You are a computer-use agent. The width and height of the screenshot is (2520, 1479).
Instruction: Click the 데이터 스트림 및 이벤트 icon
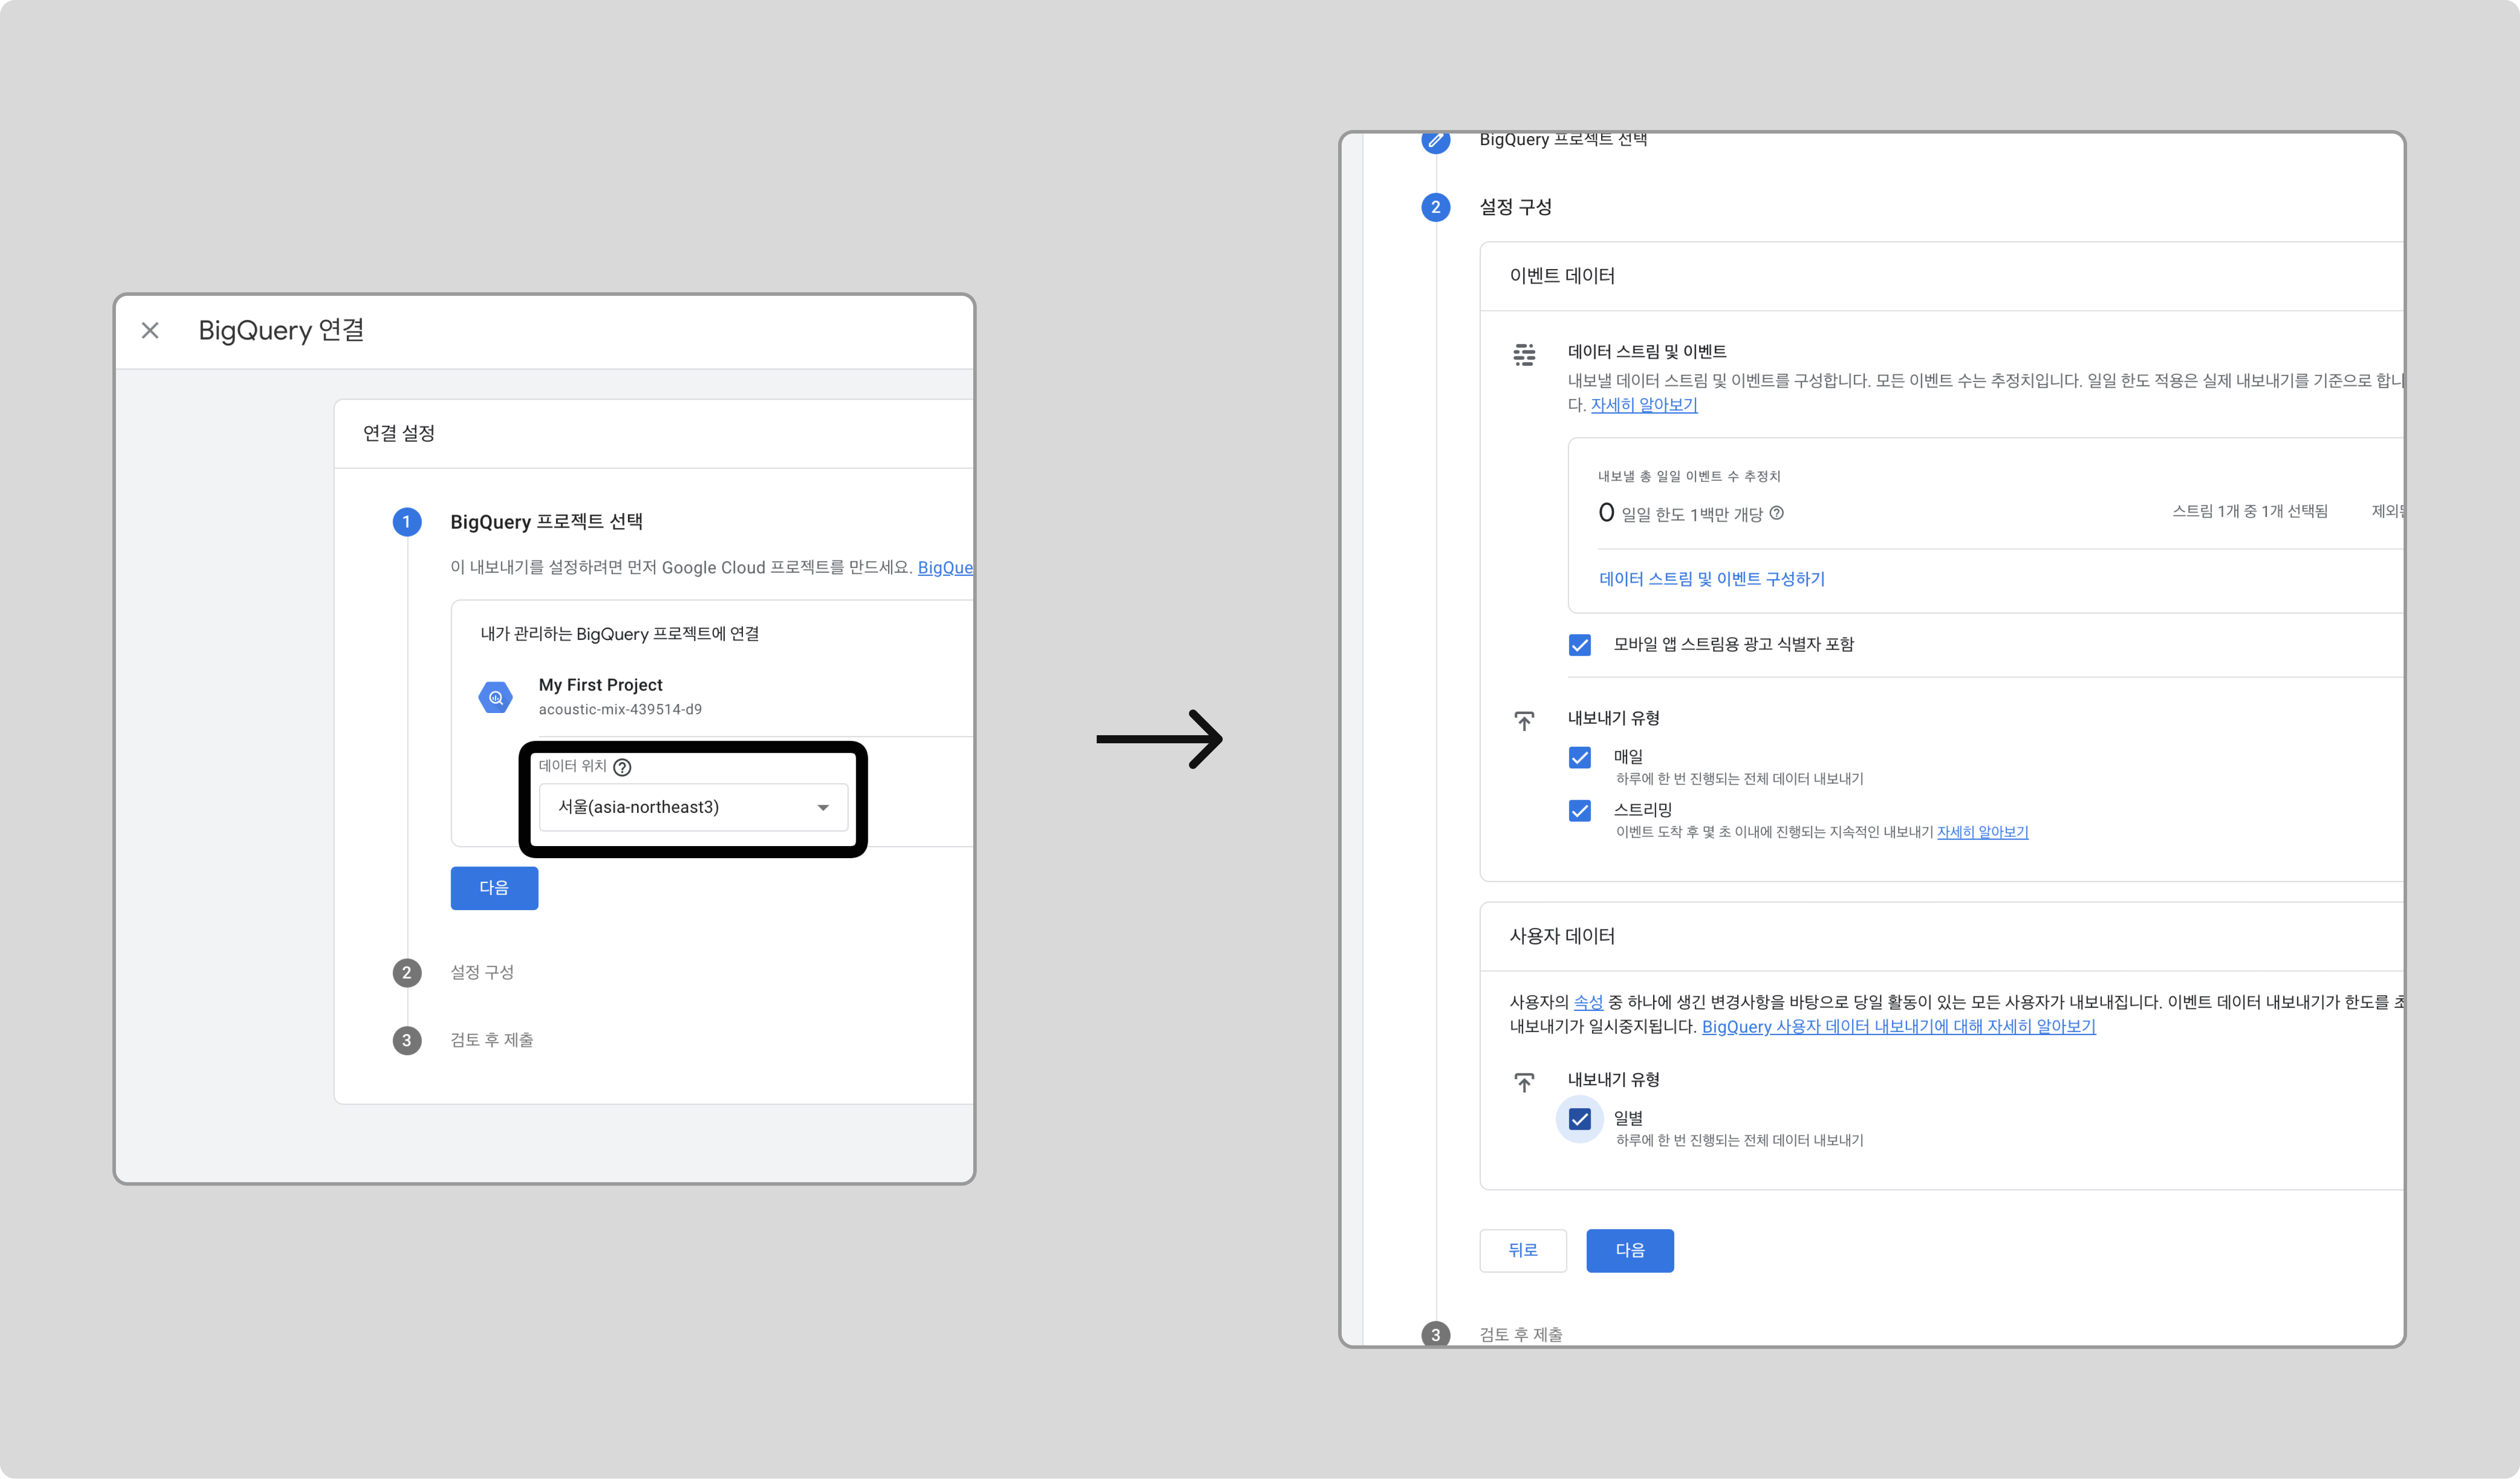pos(1524,354)
